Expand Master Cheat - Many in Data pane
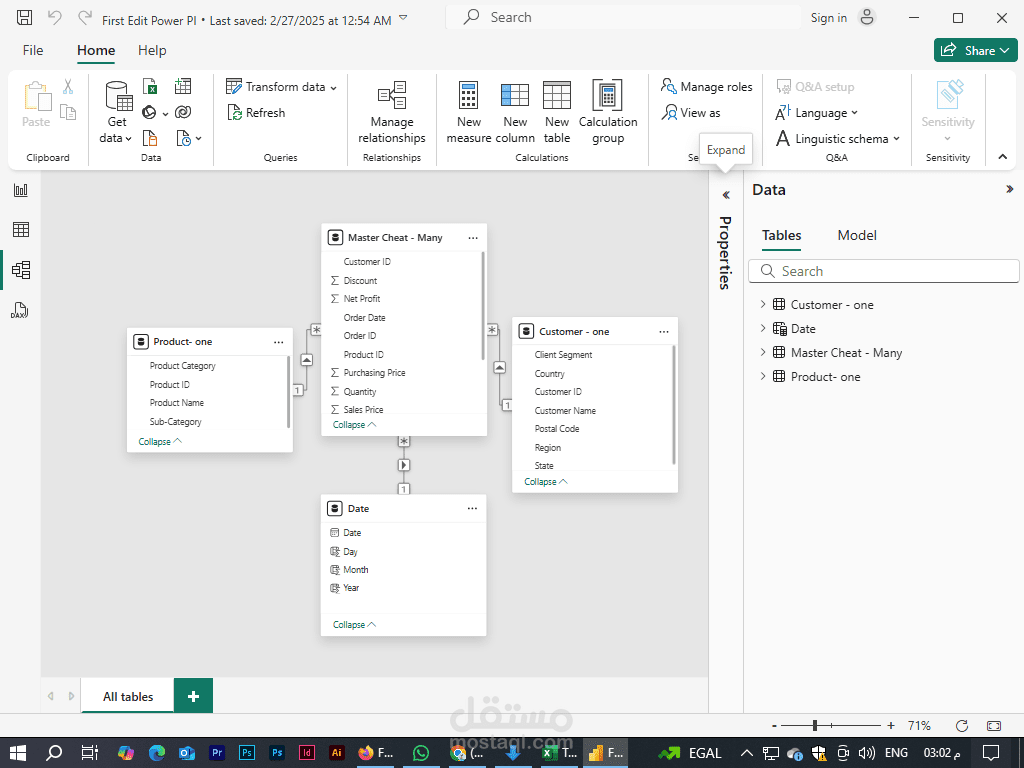This screenshot has height=768, width=1024. pyautogui.click(x=763, y=353)
